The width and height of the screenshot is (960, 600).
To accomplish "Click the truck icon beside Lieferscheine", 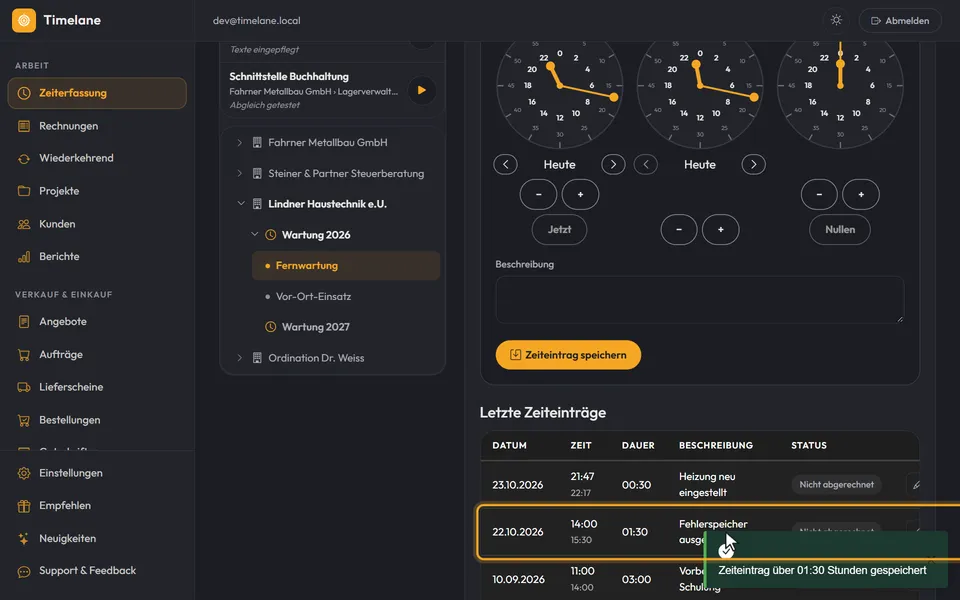I will [x=24, y=387].
